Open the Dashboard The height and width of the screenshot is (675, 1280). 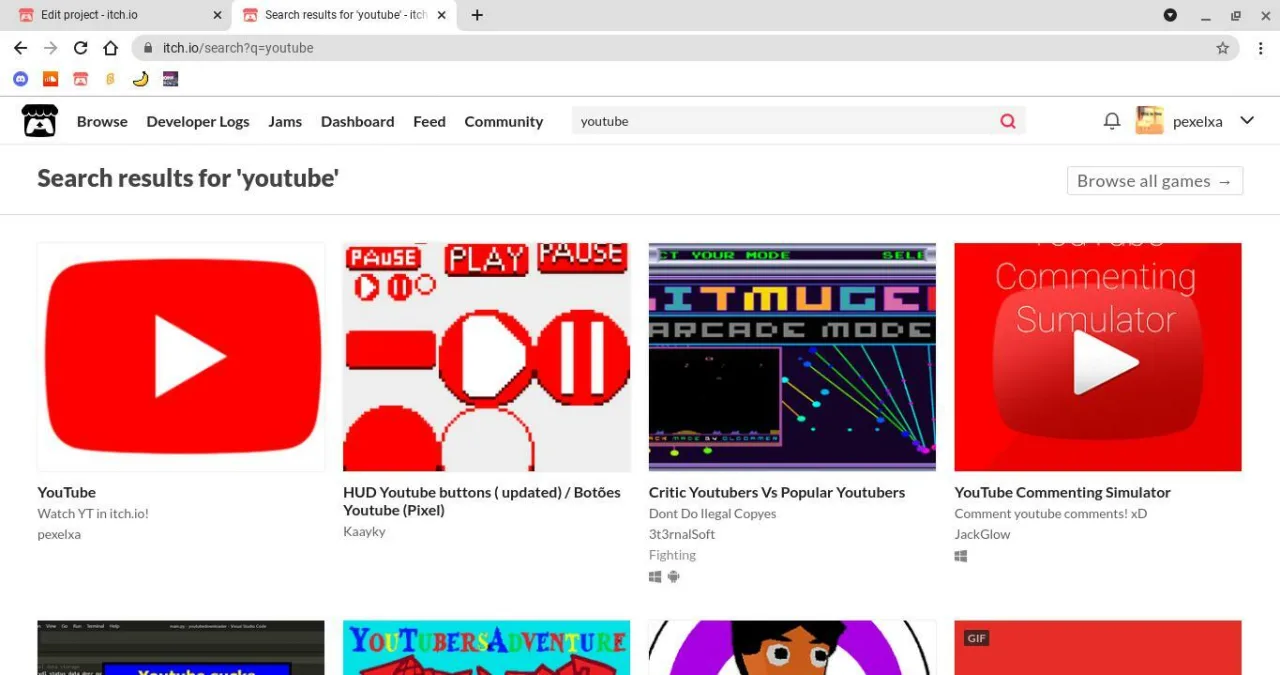[x=357, y=121]
